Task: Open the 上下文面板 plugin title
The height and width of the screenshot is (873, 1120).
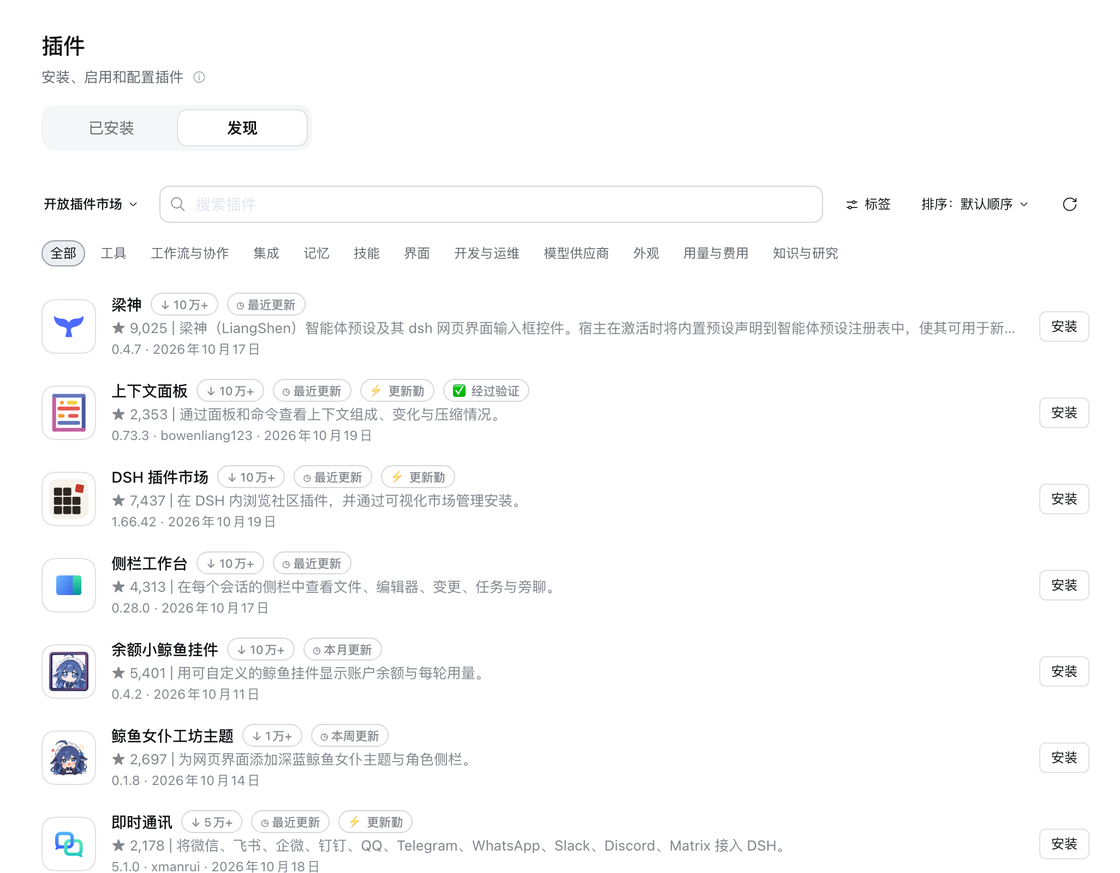Action: pyautogui.click(x=149, y=391)
